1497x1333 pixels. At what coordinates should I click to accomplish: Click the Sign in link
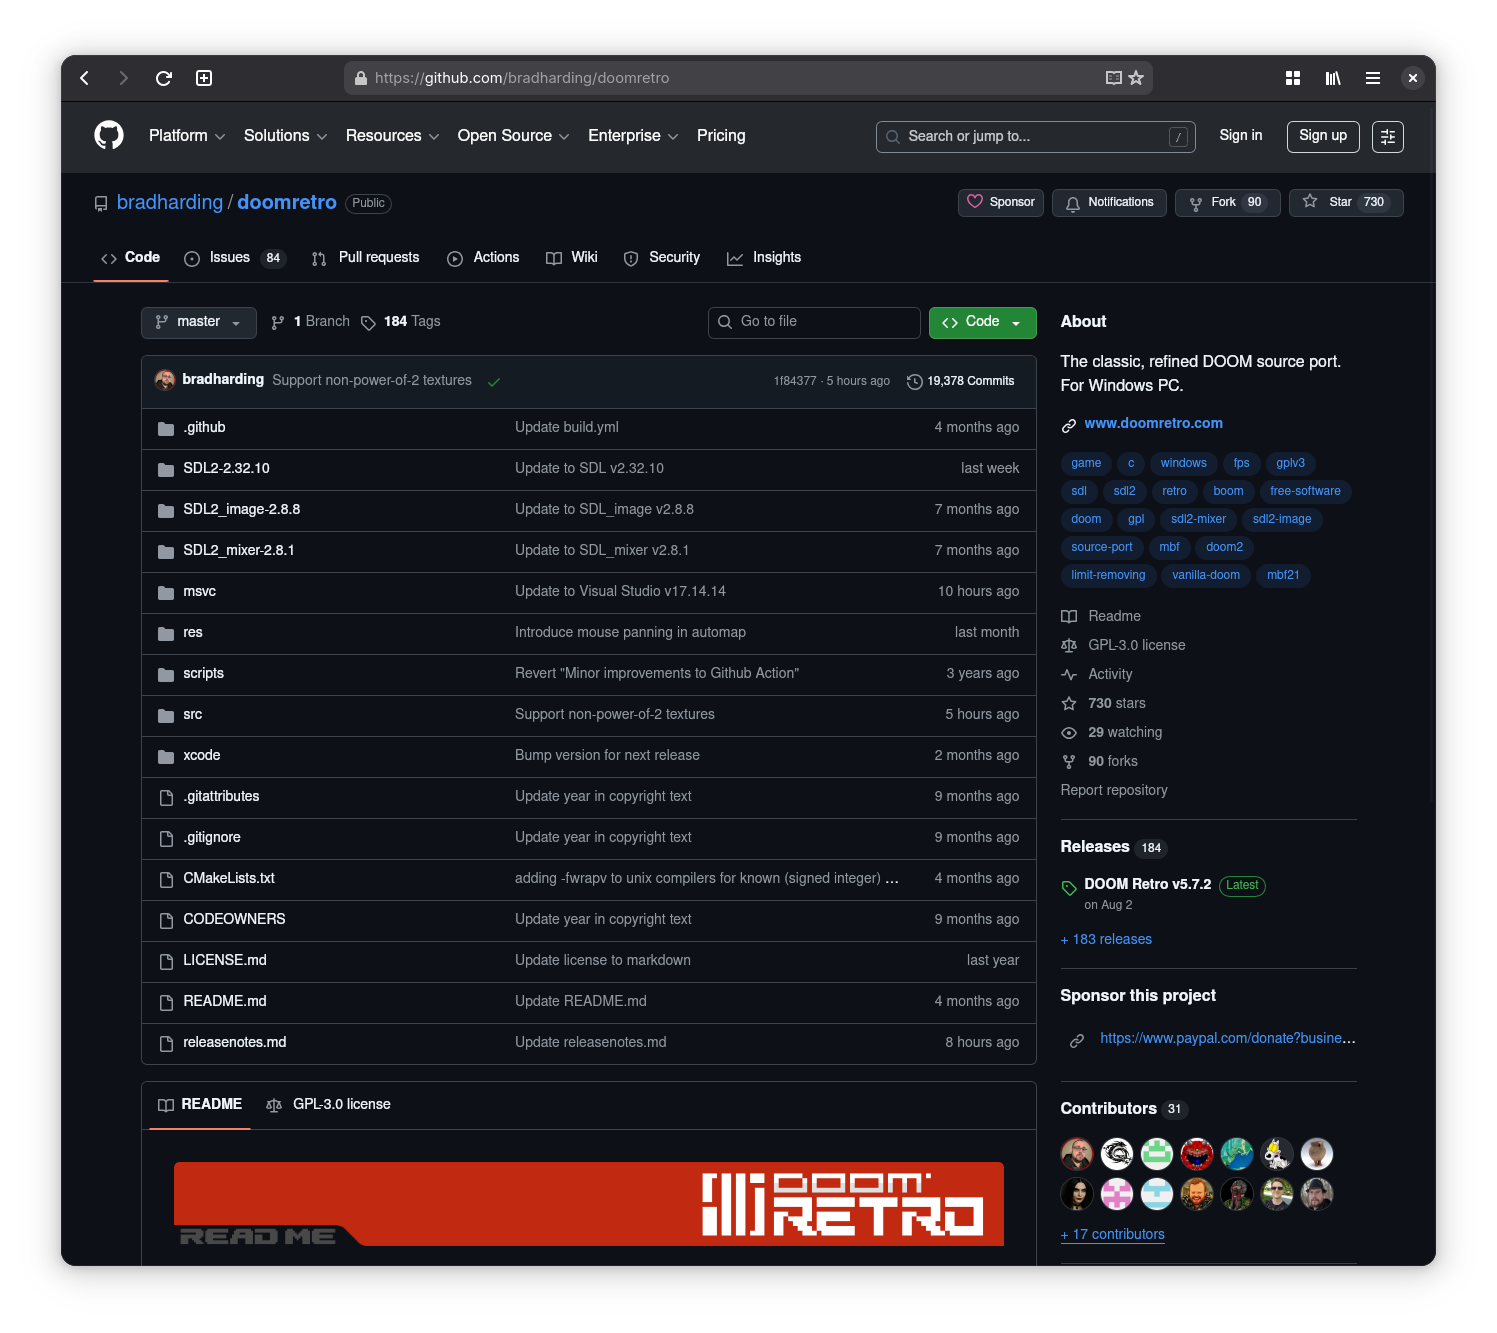point(1240,136)
